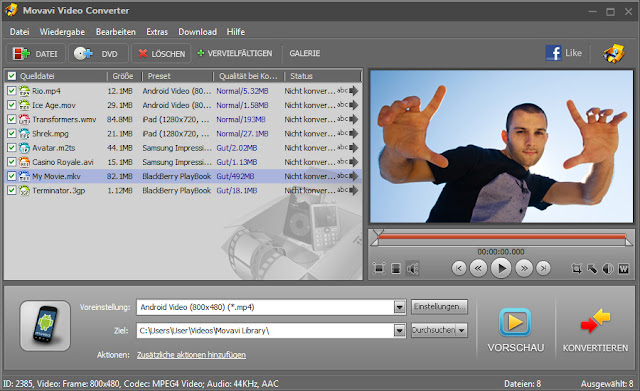Viewport: 640px width, 391px height.
Task: Open the watermark W icon
Action: click(624, 269)
